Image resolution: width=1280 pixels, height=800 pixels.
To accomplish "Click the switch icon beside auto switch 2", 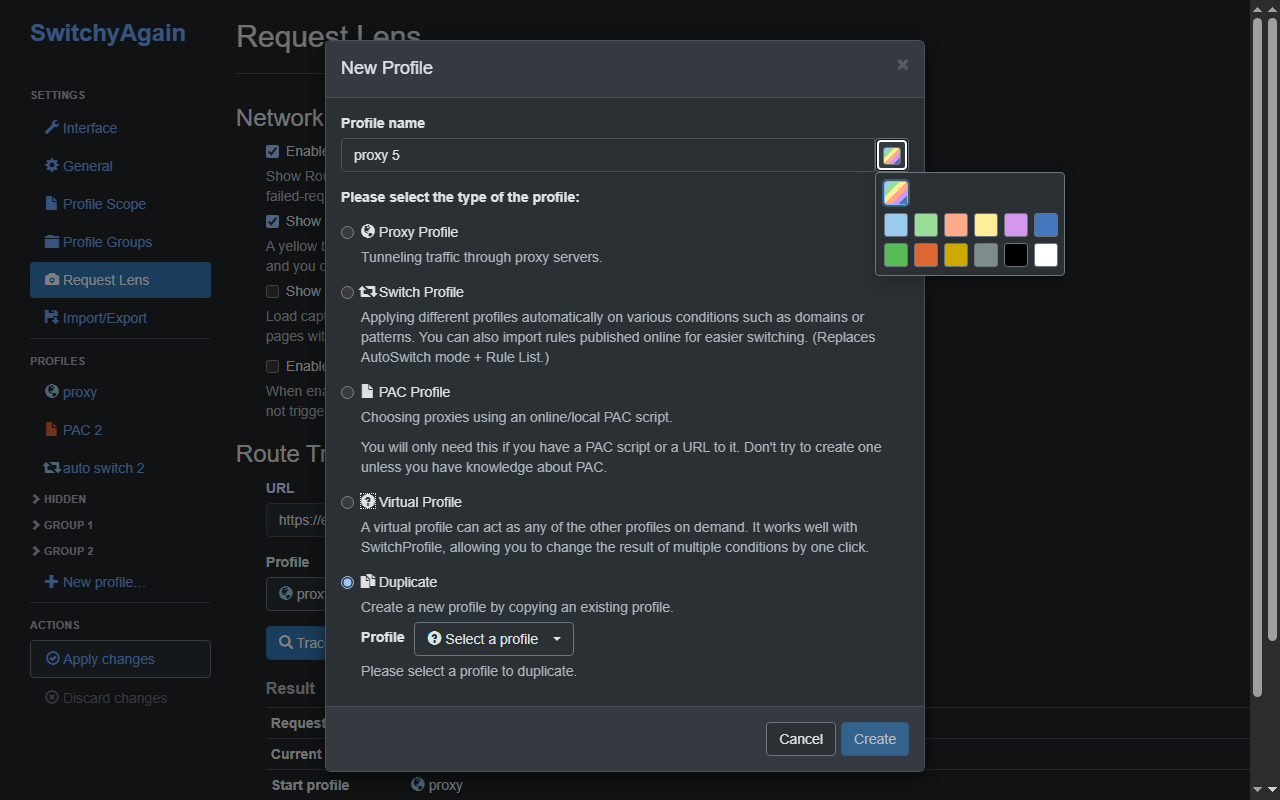I will (52, 468).
